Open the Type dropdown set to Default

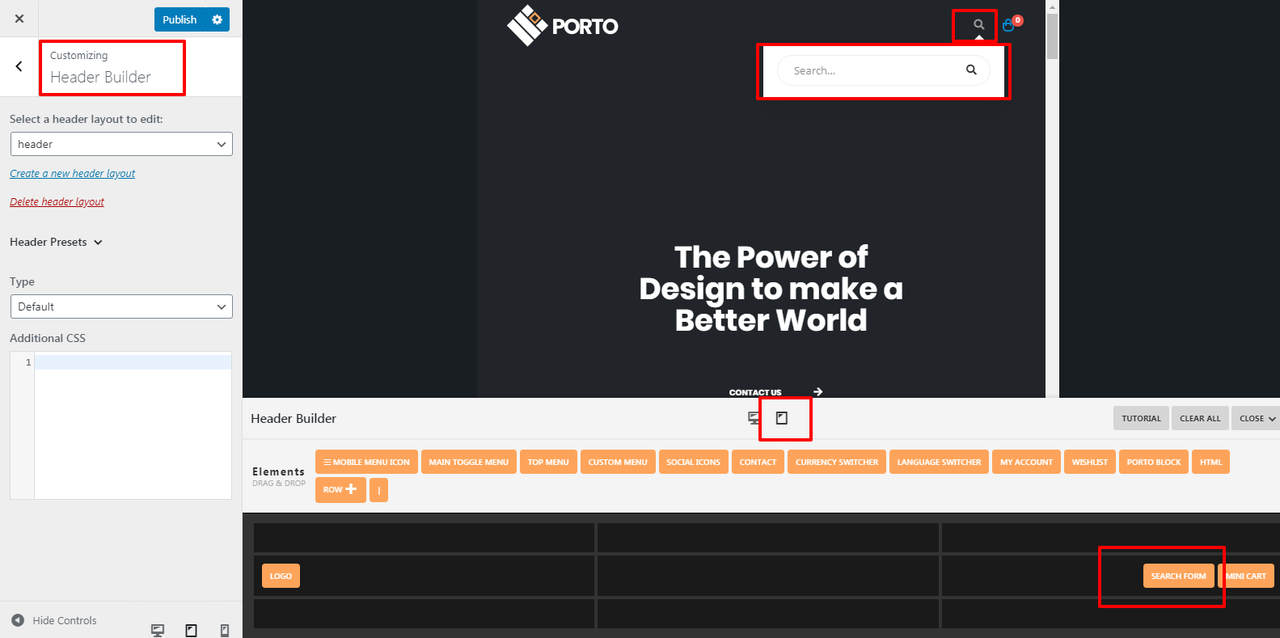pos(121,306)
